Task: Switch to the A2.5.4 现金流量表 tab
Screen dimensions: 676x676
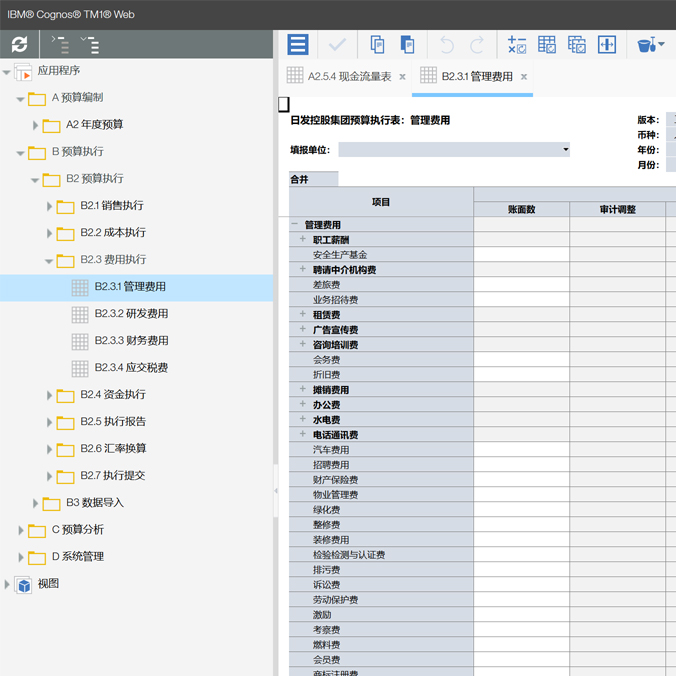Action: coord(349,76)
